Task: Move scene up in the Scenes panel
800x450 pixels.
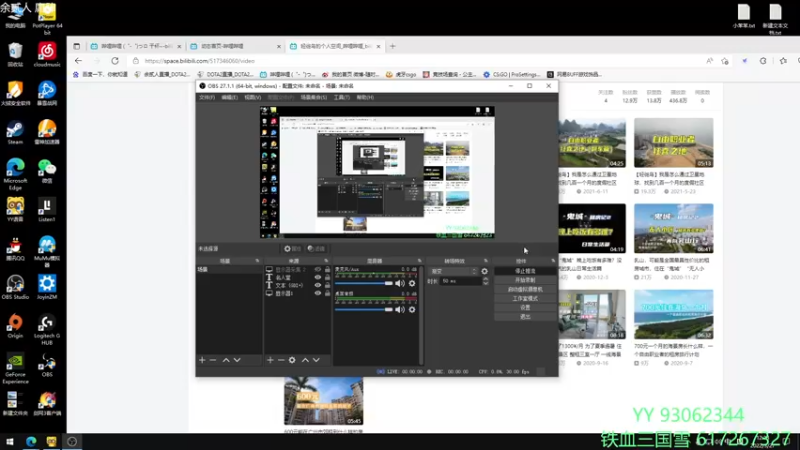Action: (x=226, y=360)
